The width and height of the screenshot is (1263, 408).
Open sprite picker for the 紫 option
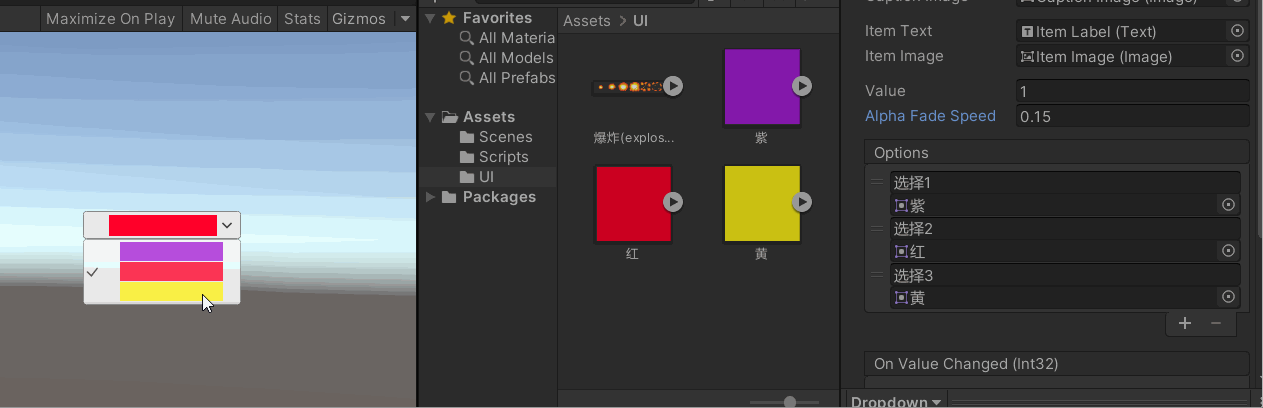[1228, 205]
